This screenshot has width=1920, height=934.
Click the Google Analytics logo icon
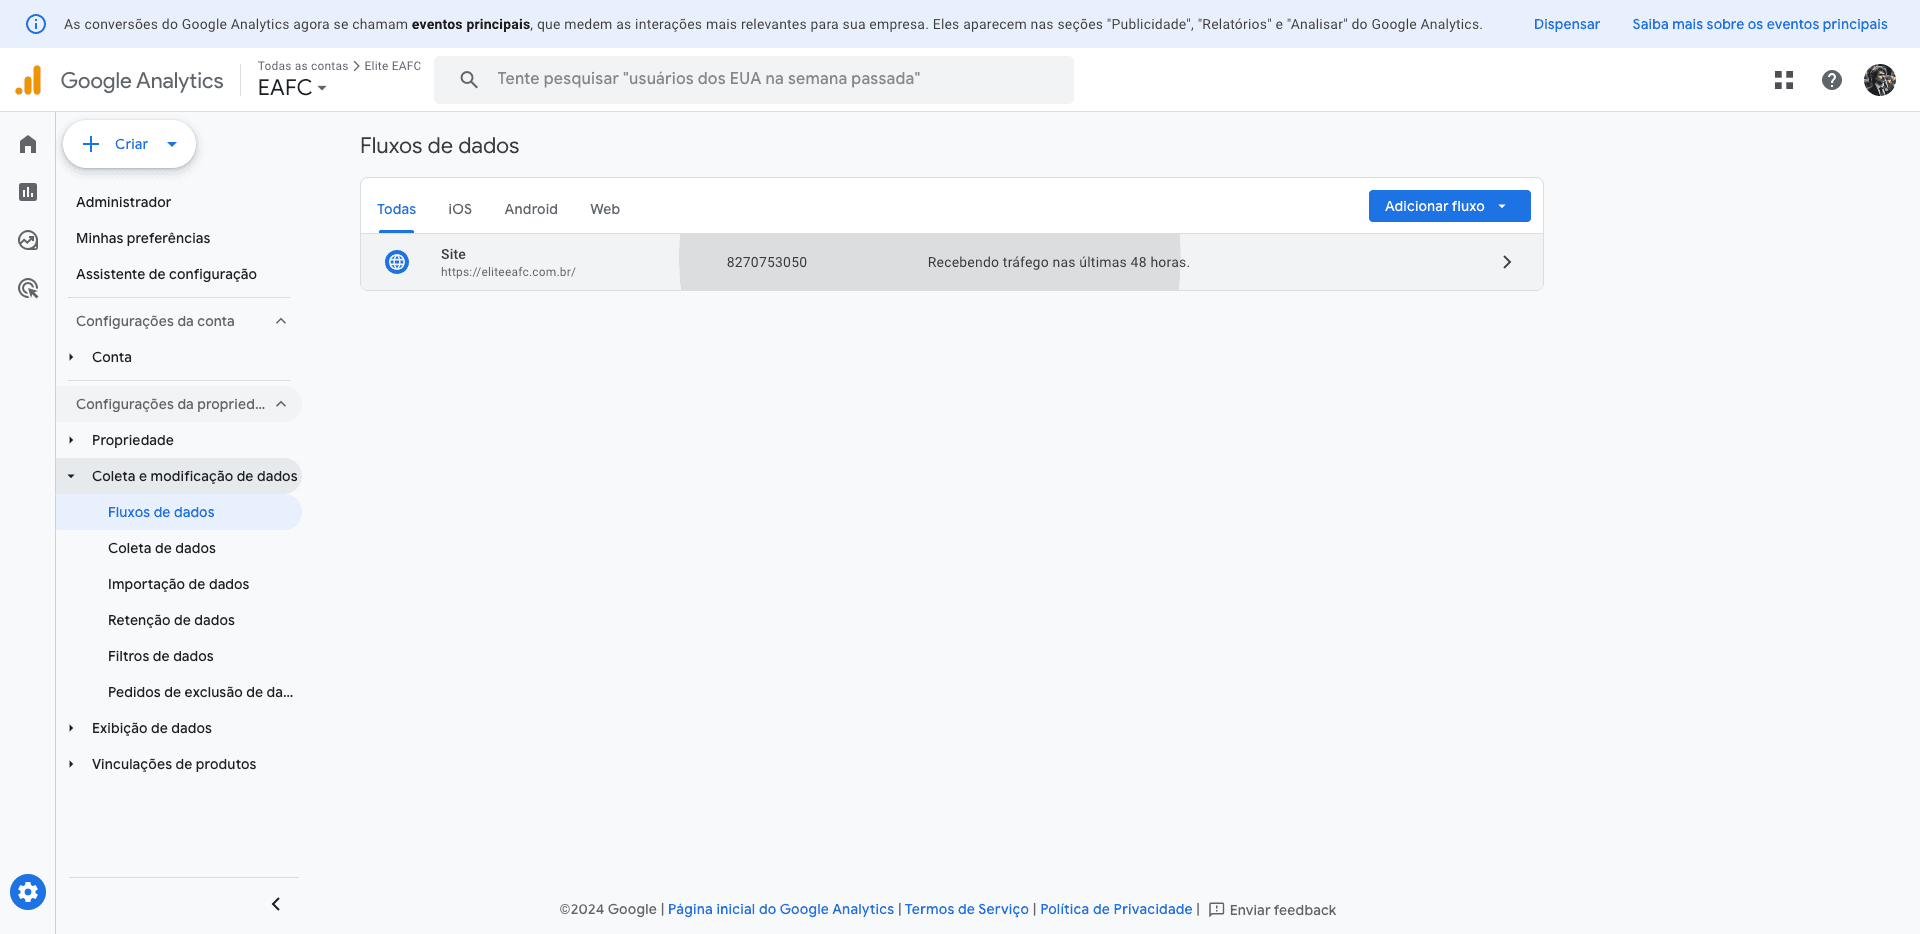pos(29,80)
